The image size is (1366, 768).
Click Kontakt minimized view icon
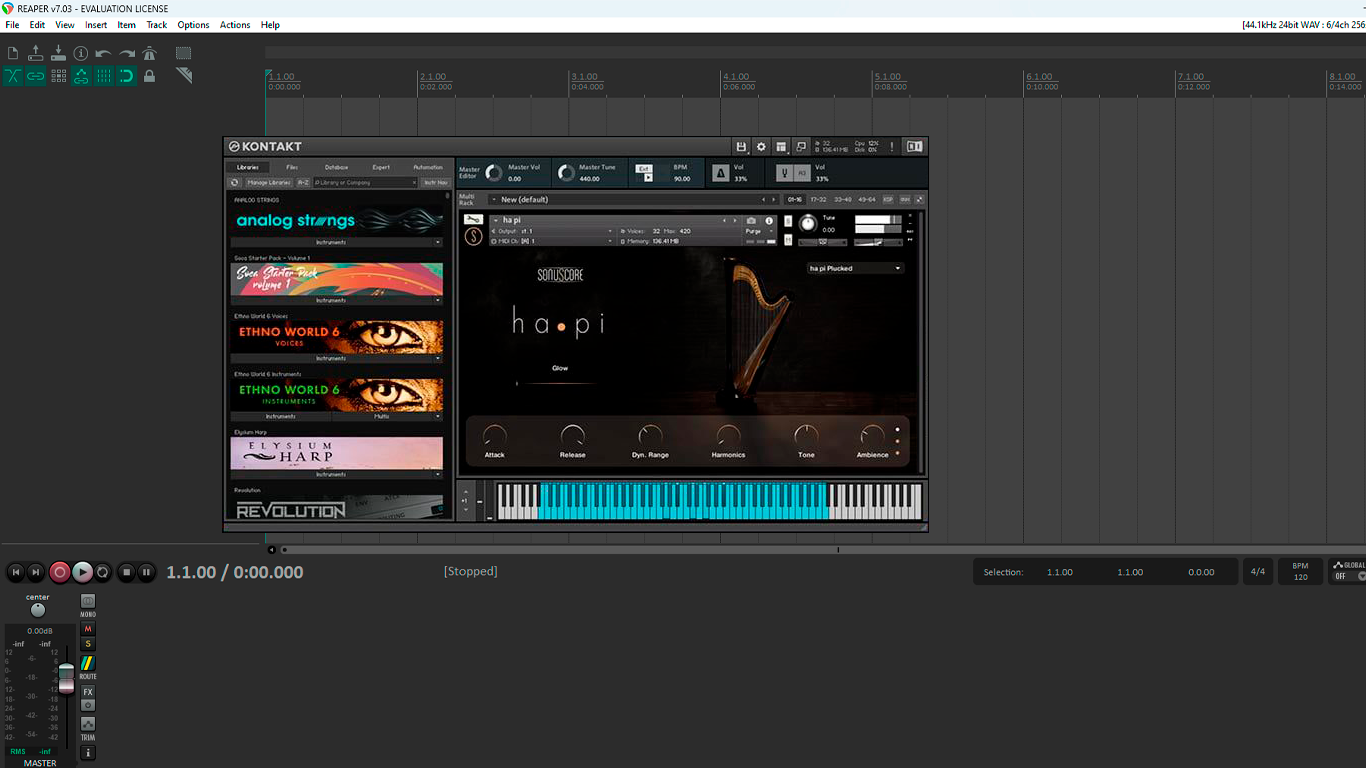[801, 146]
